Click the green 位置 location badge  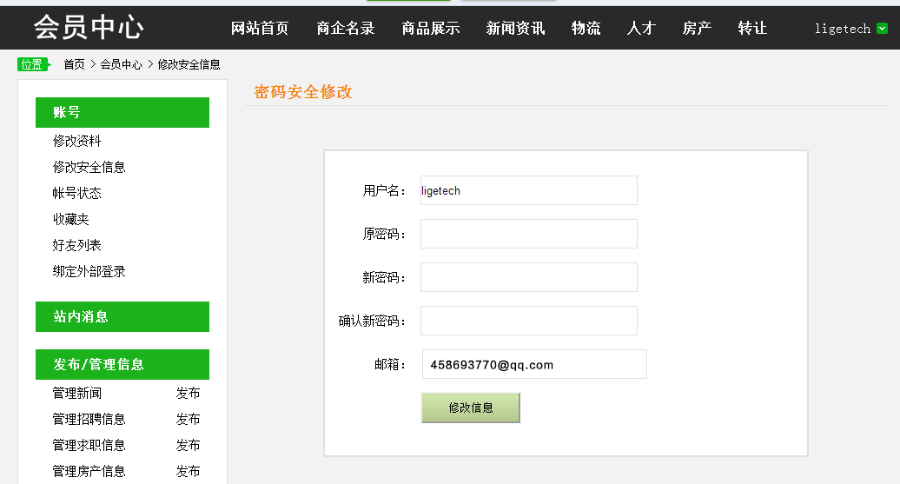(33, 64)
